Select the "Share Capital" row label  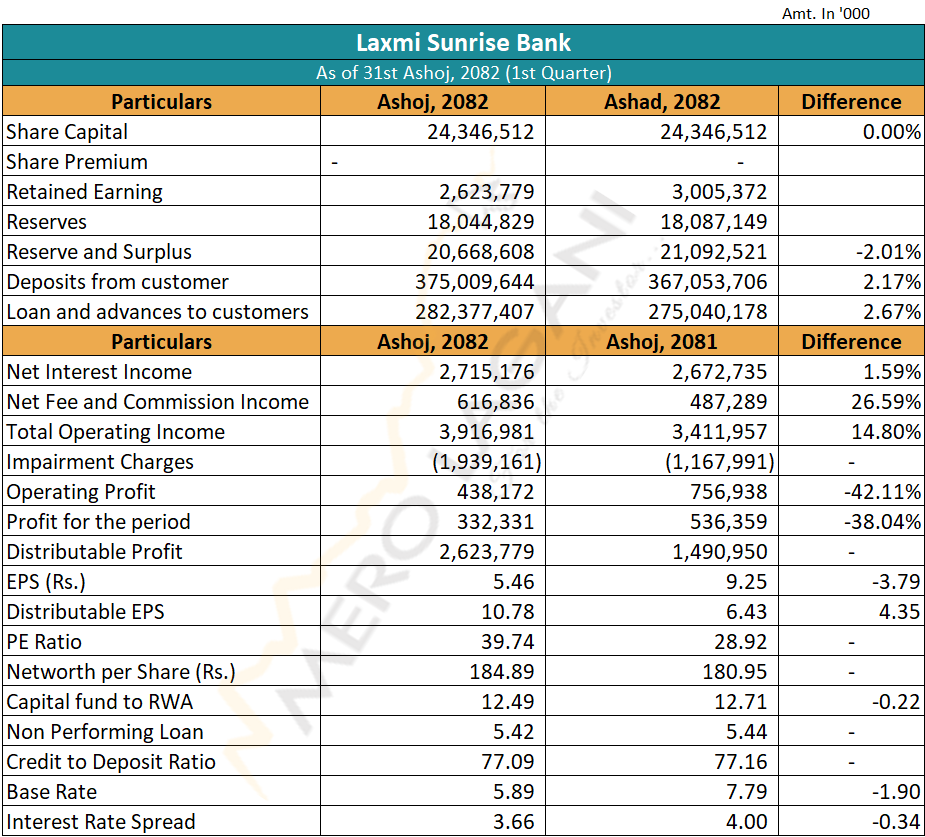point(68,132)
